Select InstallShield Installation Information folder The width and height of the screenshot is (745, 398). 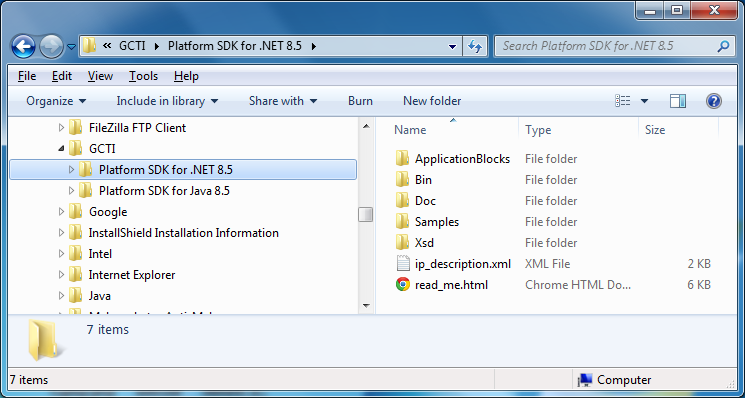pos(183,233)
